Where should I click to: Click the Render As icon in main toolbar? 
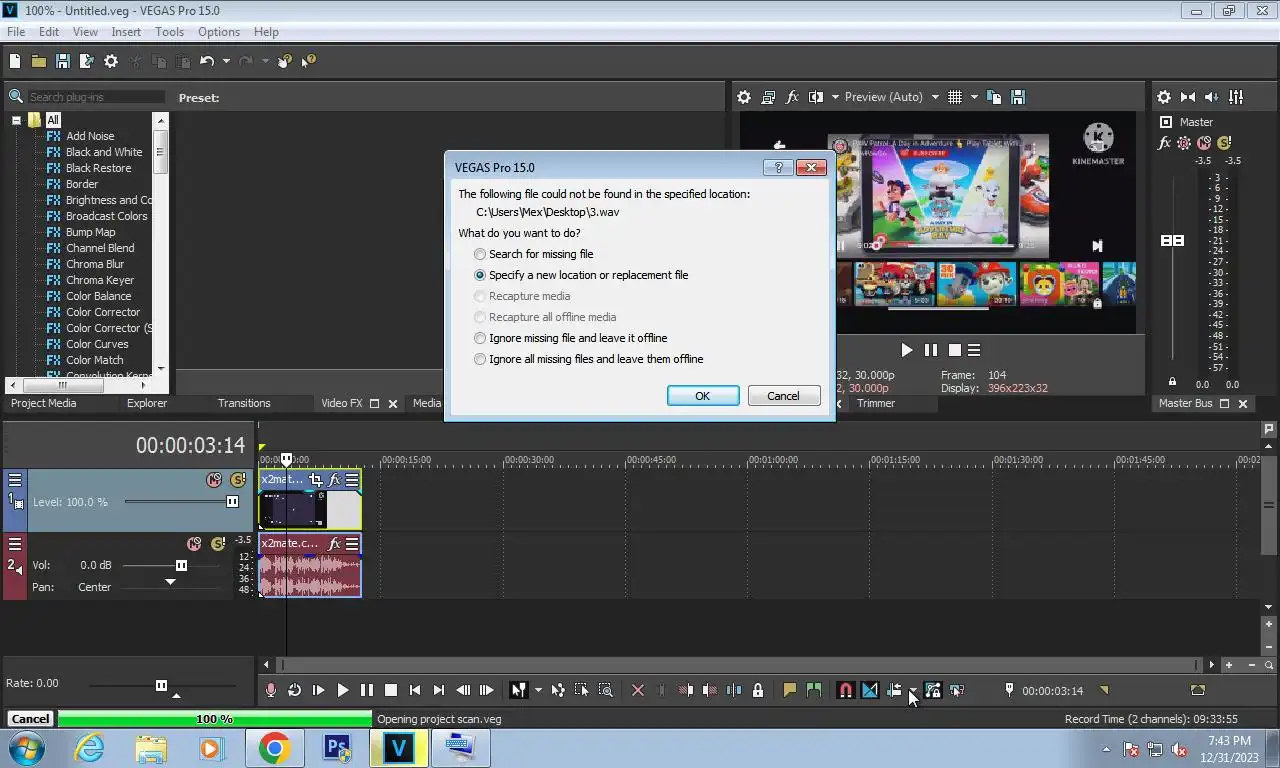86,61
